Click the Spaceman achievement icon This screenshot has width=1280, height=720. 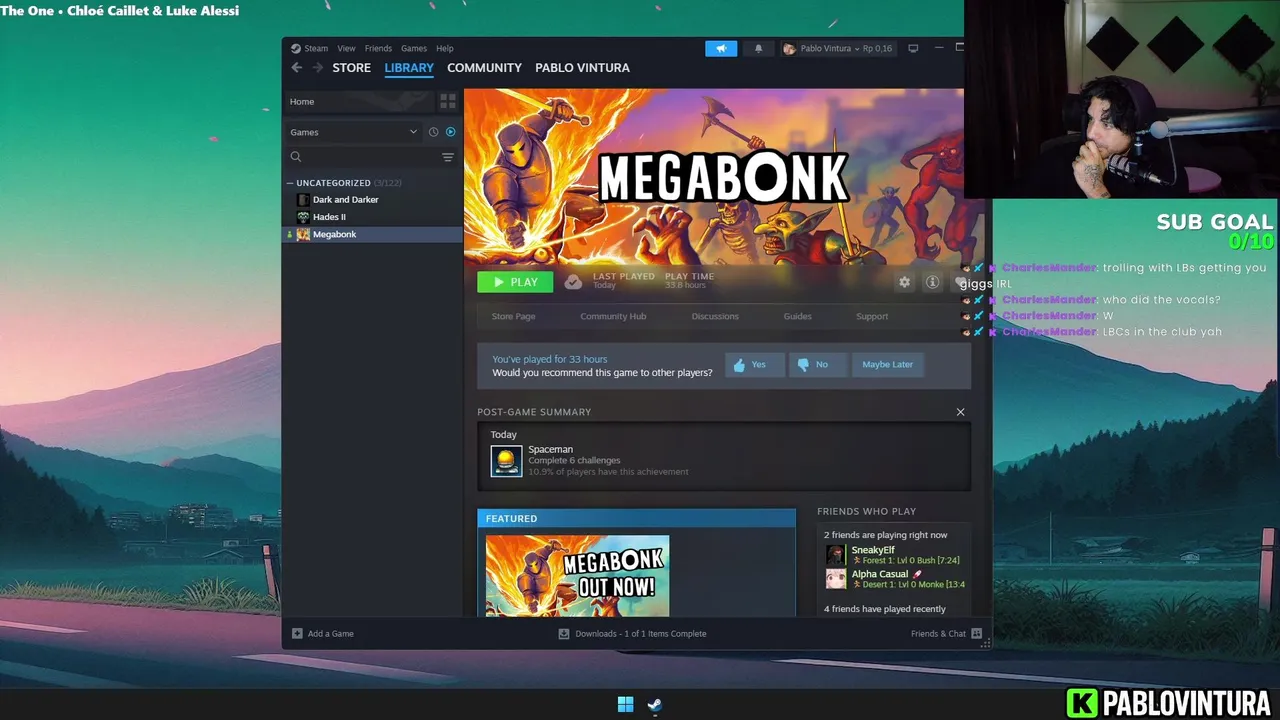506,461
